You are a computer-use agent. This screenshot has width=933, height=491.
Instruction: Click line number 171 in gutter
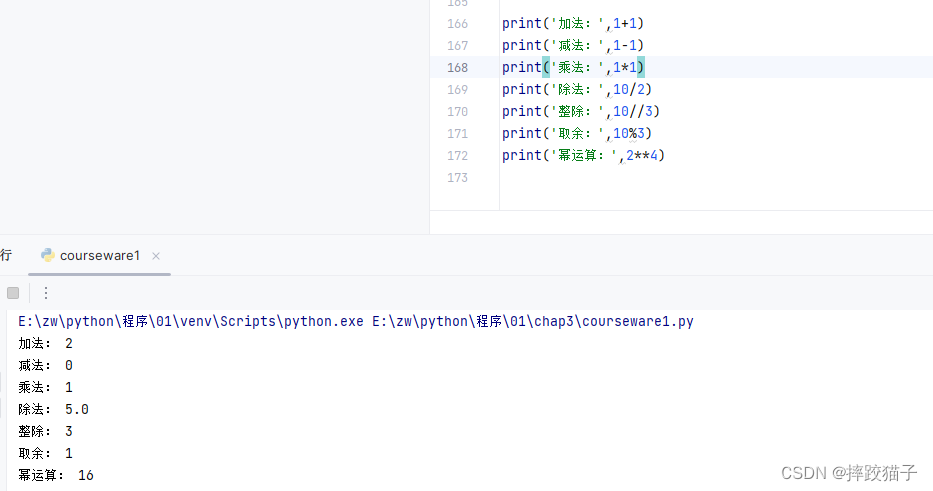(458, 134)
